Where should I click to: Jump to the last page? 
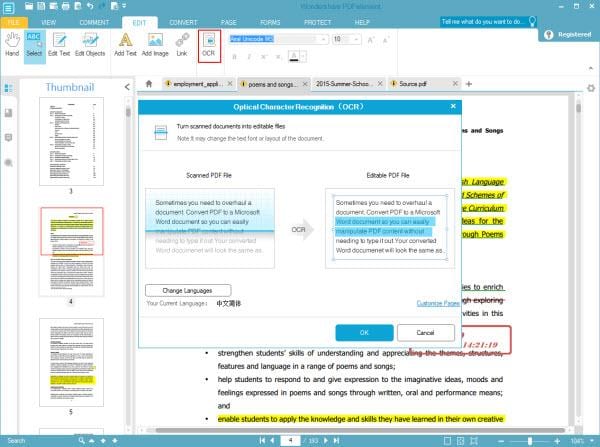[x=336, y=440]
